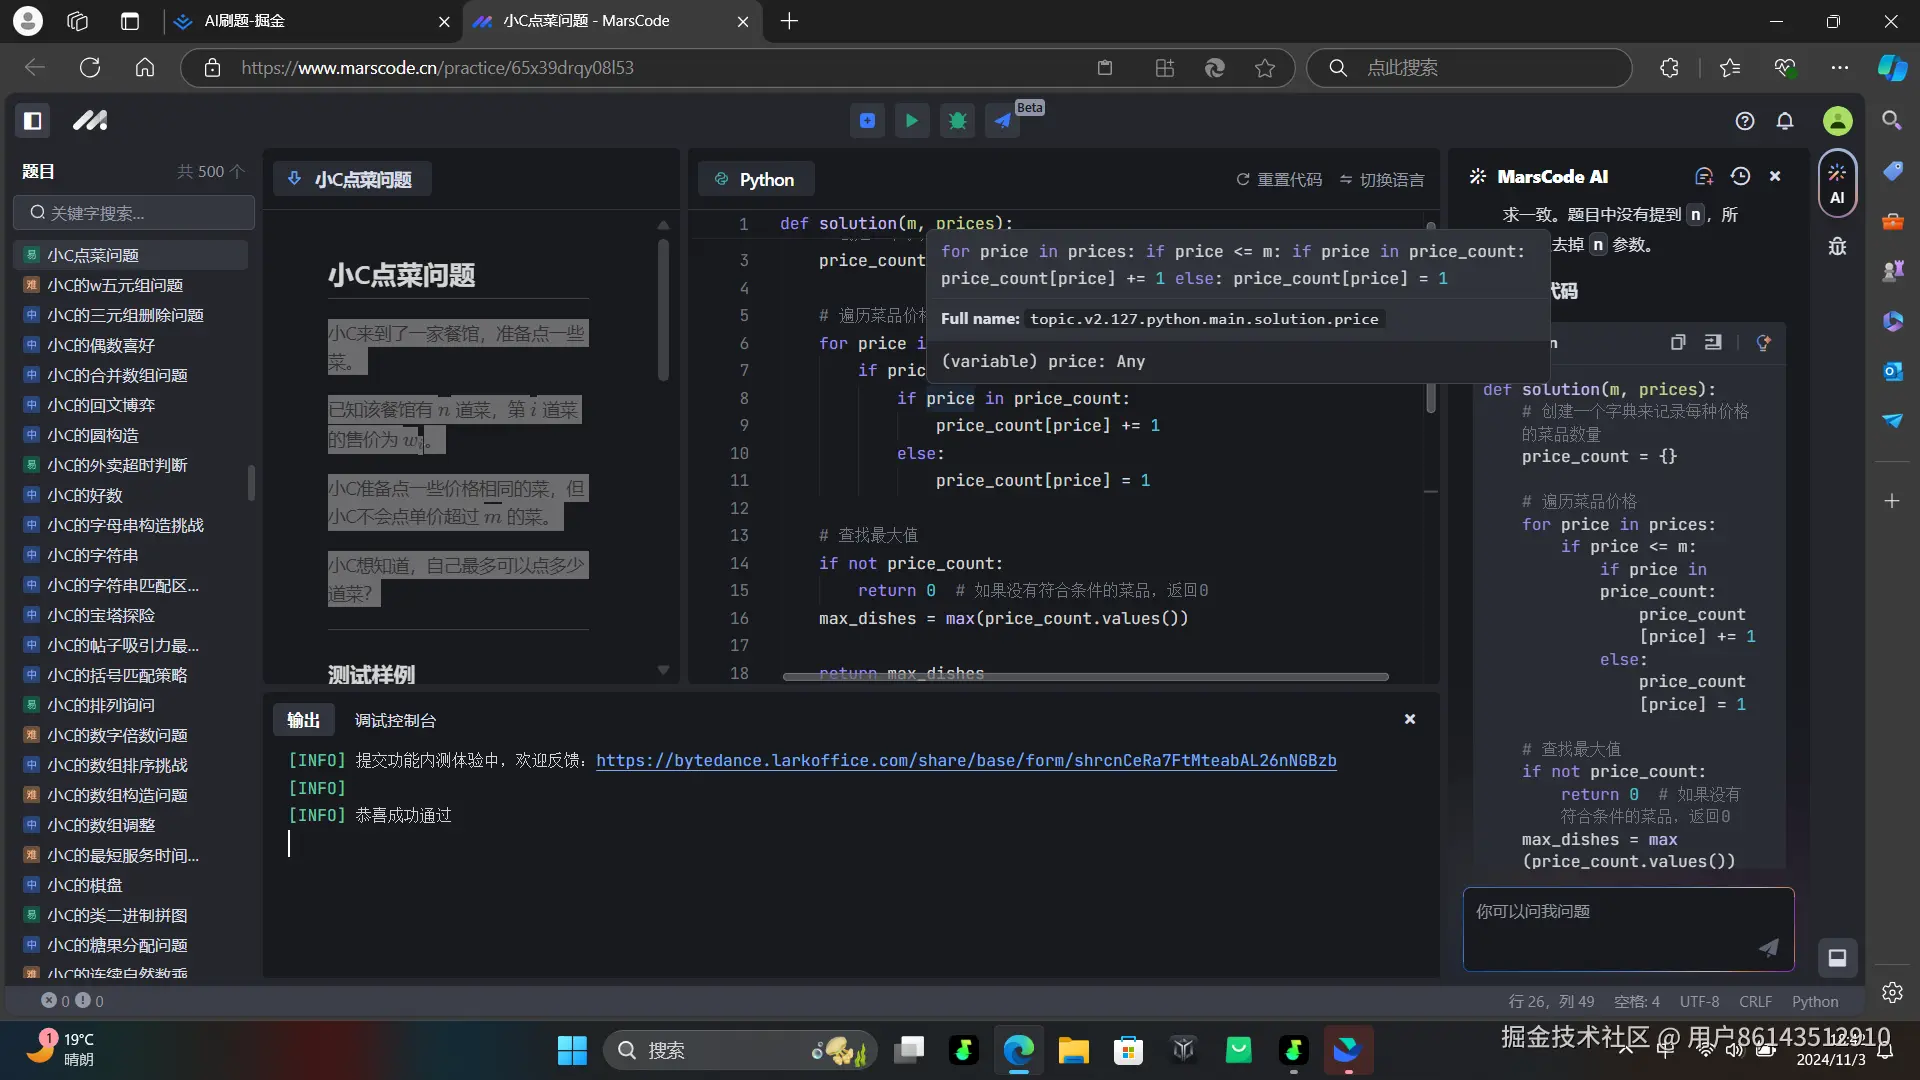Click the blue stop square toolbar icon
Screen dimensions: 1920x1080
pyautogui.click(x=867, y=121)
